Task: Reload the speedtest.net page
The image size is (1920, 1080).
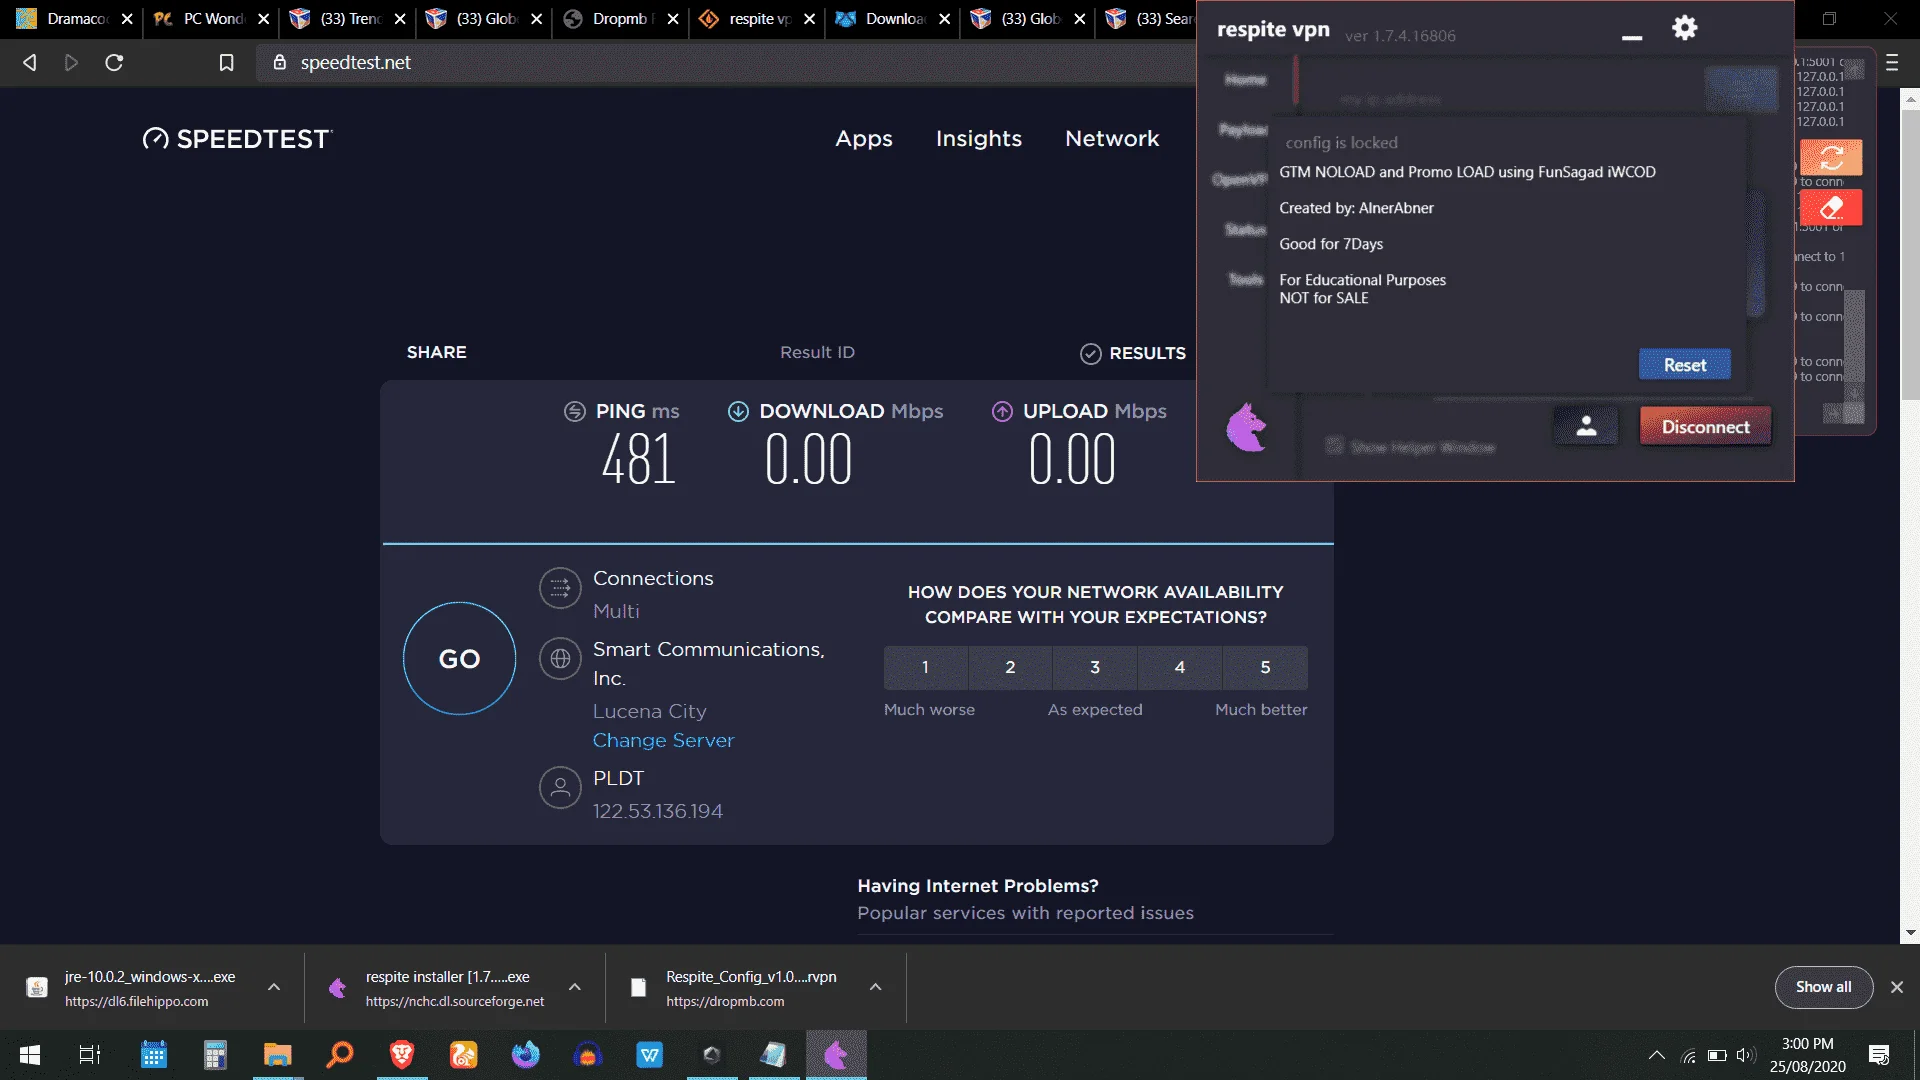Action: point(114,62)
